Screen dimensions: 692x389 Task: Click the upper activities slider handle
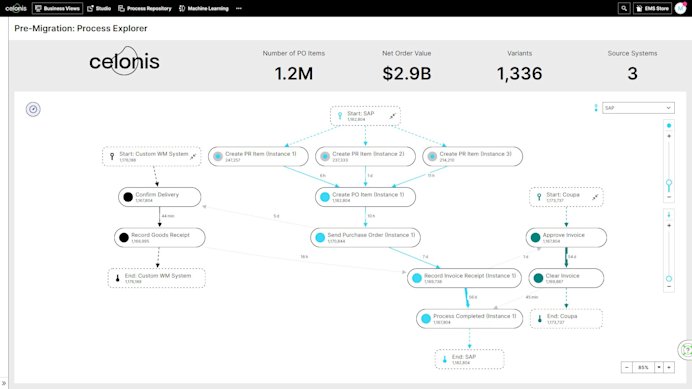click(x=669, y=183)
